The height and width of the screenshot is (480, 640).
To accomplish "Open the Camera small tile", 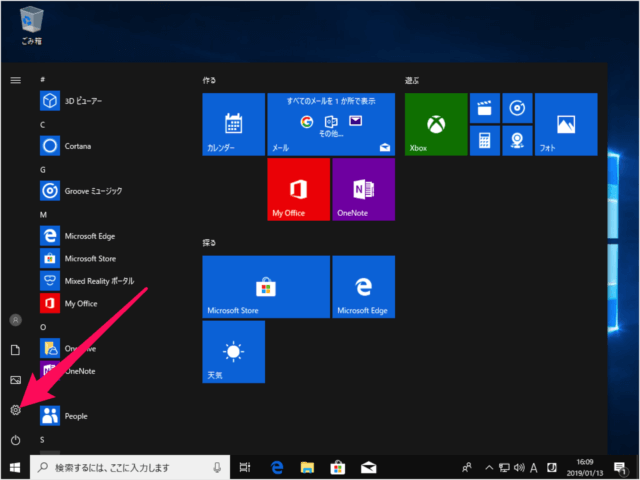I will [x=518, y=141].
